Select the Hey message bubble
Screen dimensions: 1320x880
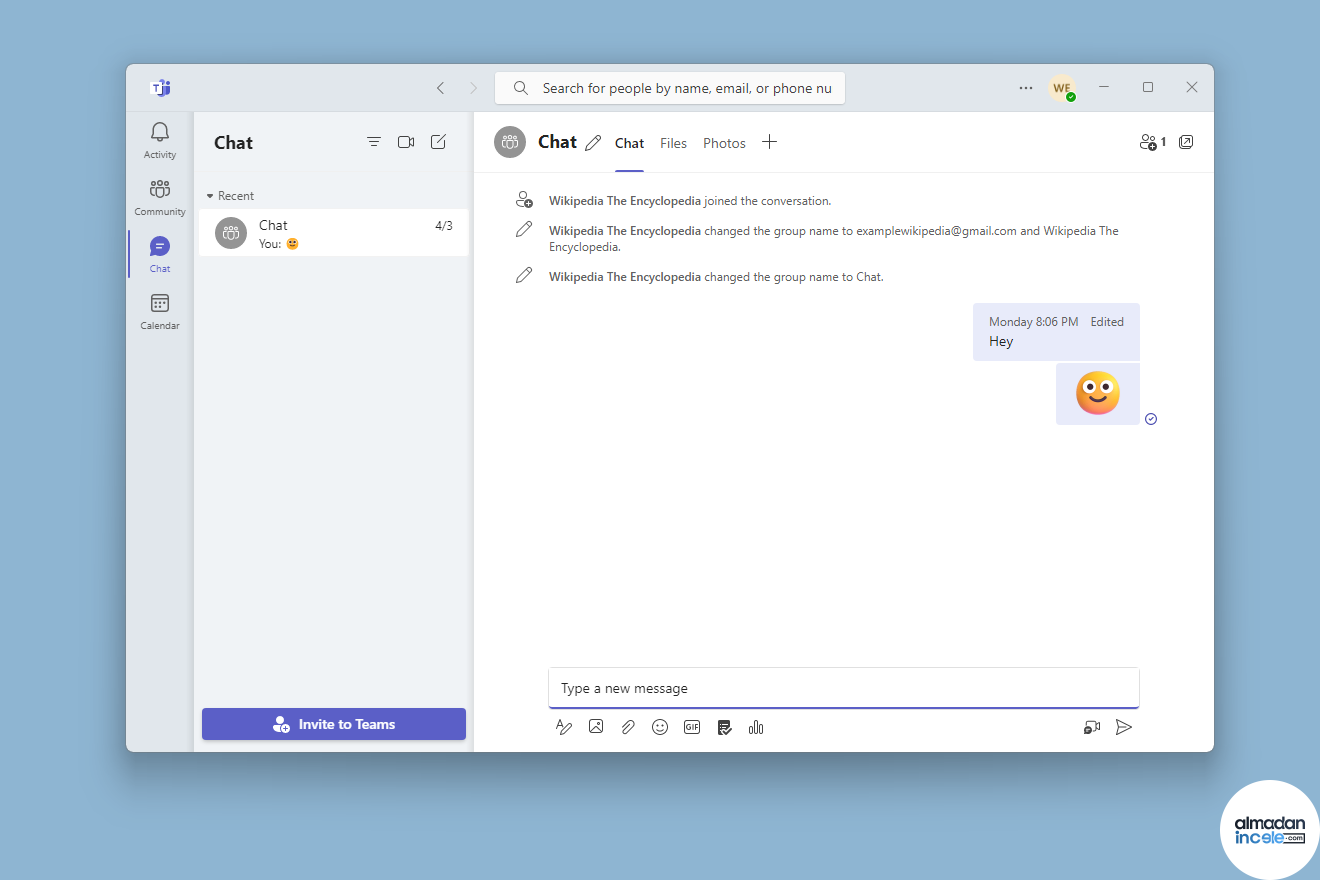click(1056, 332)
